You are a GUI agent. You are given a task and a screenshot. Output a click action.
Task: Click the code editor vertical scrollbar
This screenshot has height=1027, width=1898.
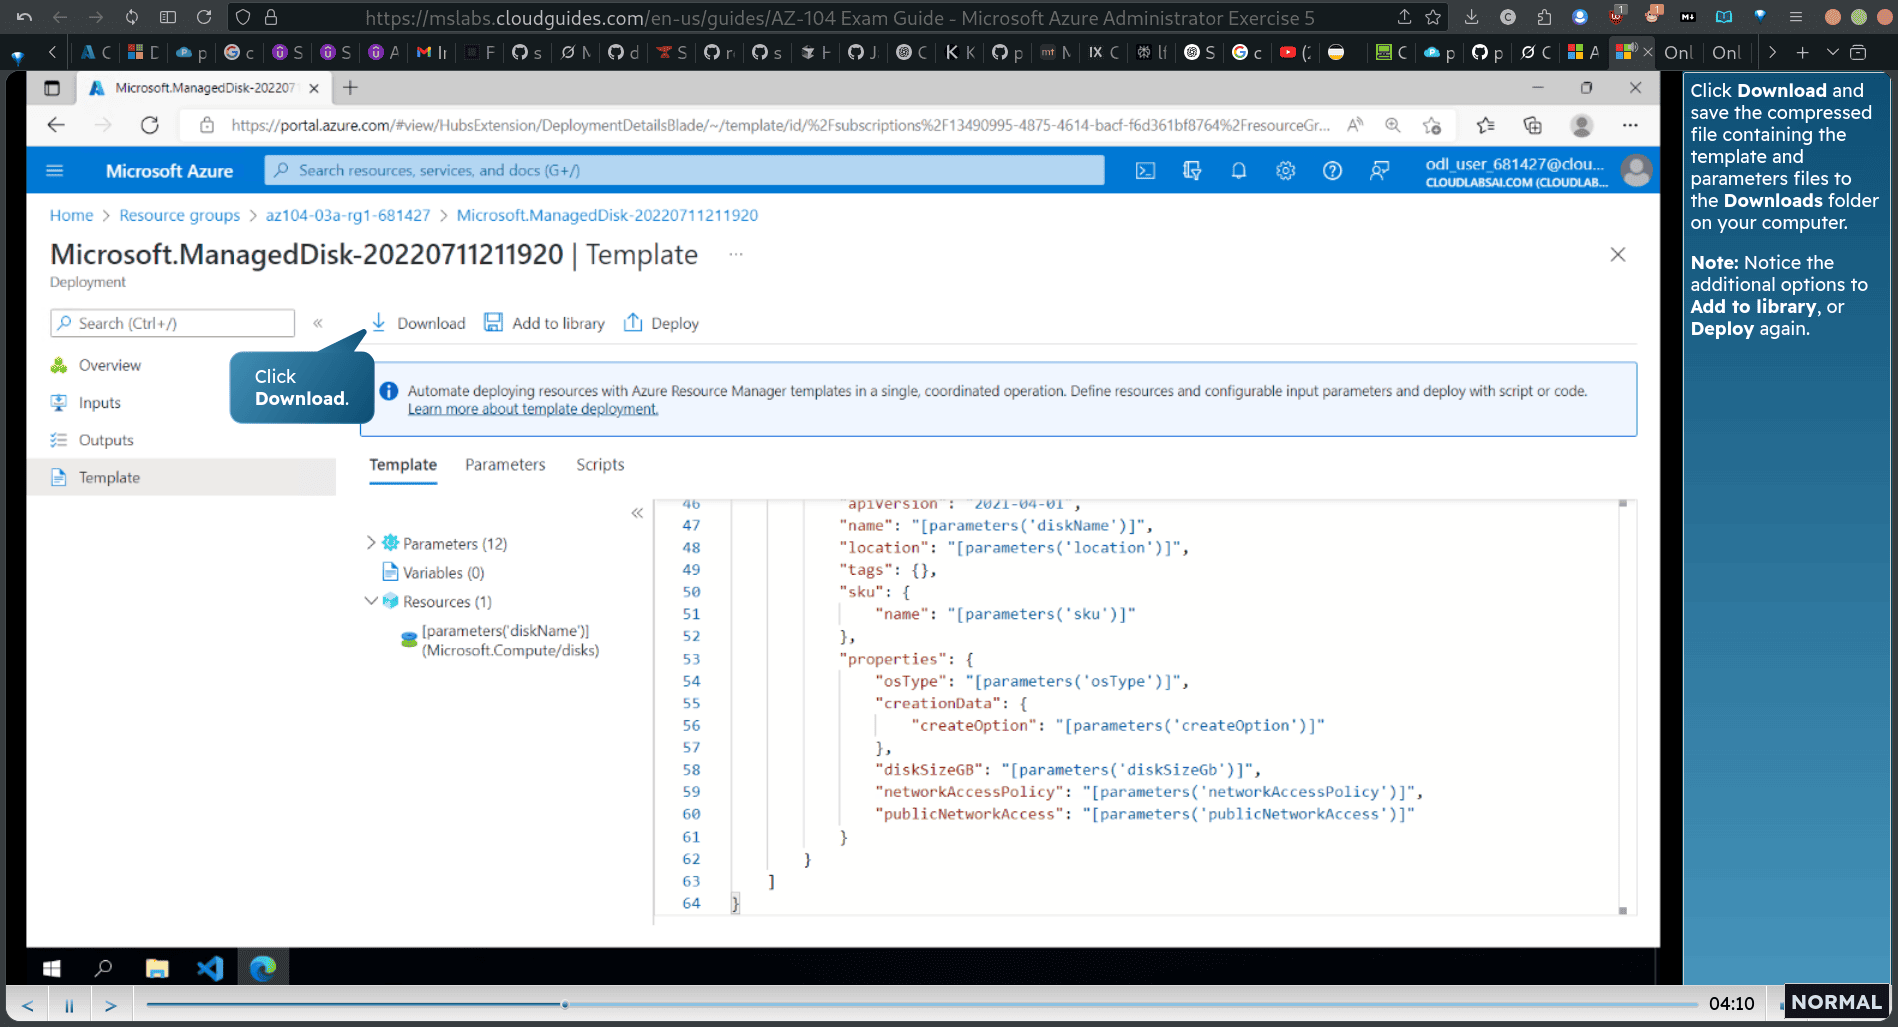(1622, 706)
